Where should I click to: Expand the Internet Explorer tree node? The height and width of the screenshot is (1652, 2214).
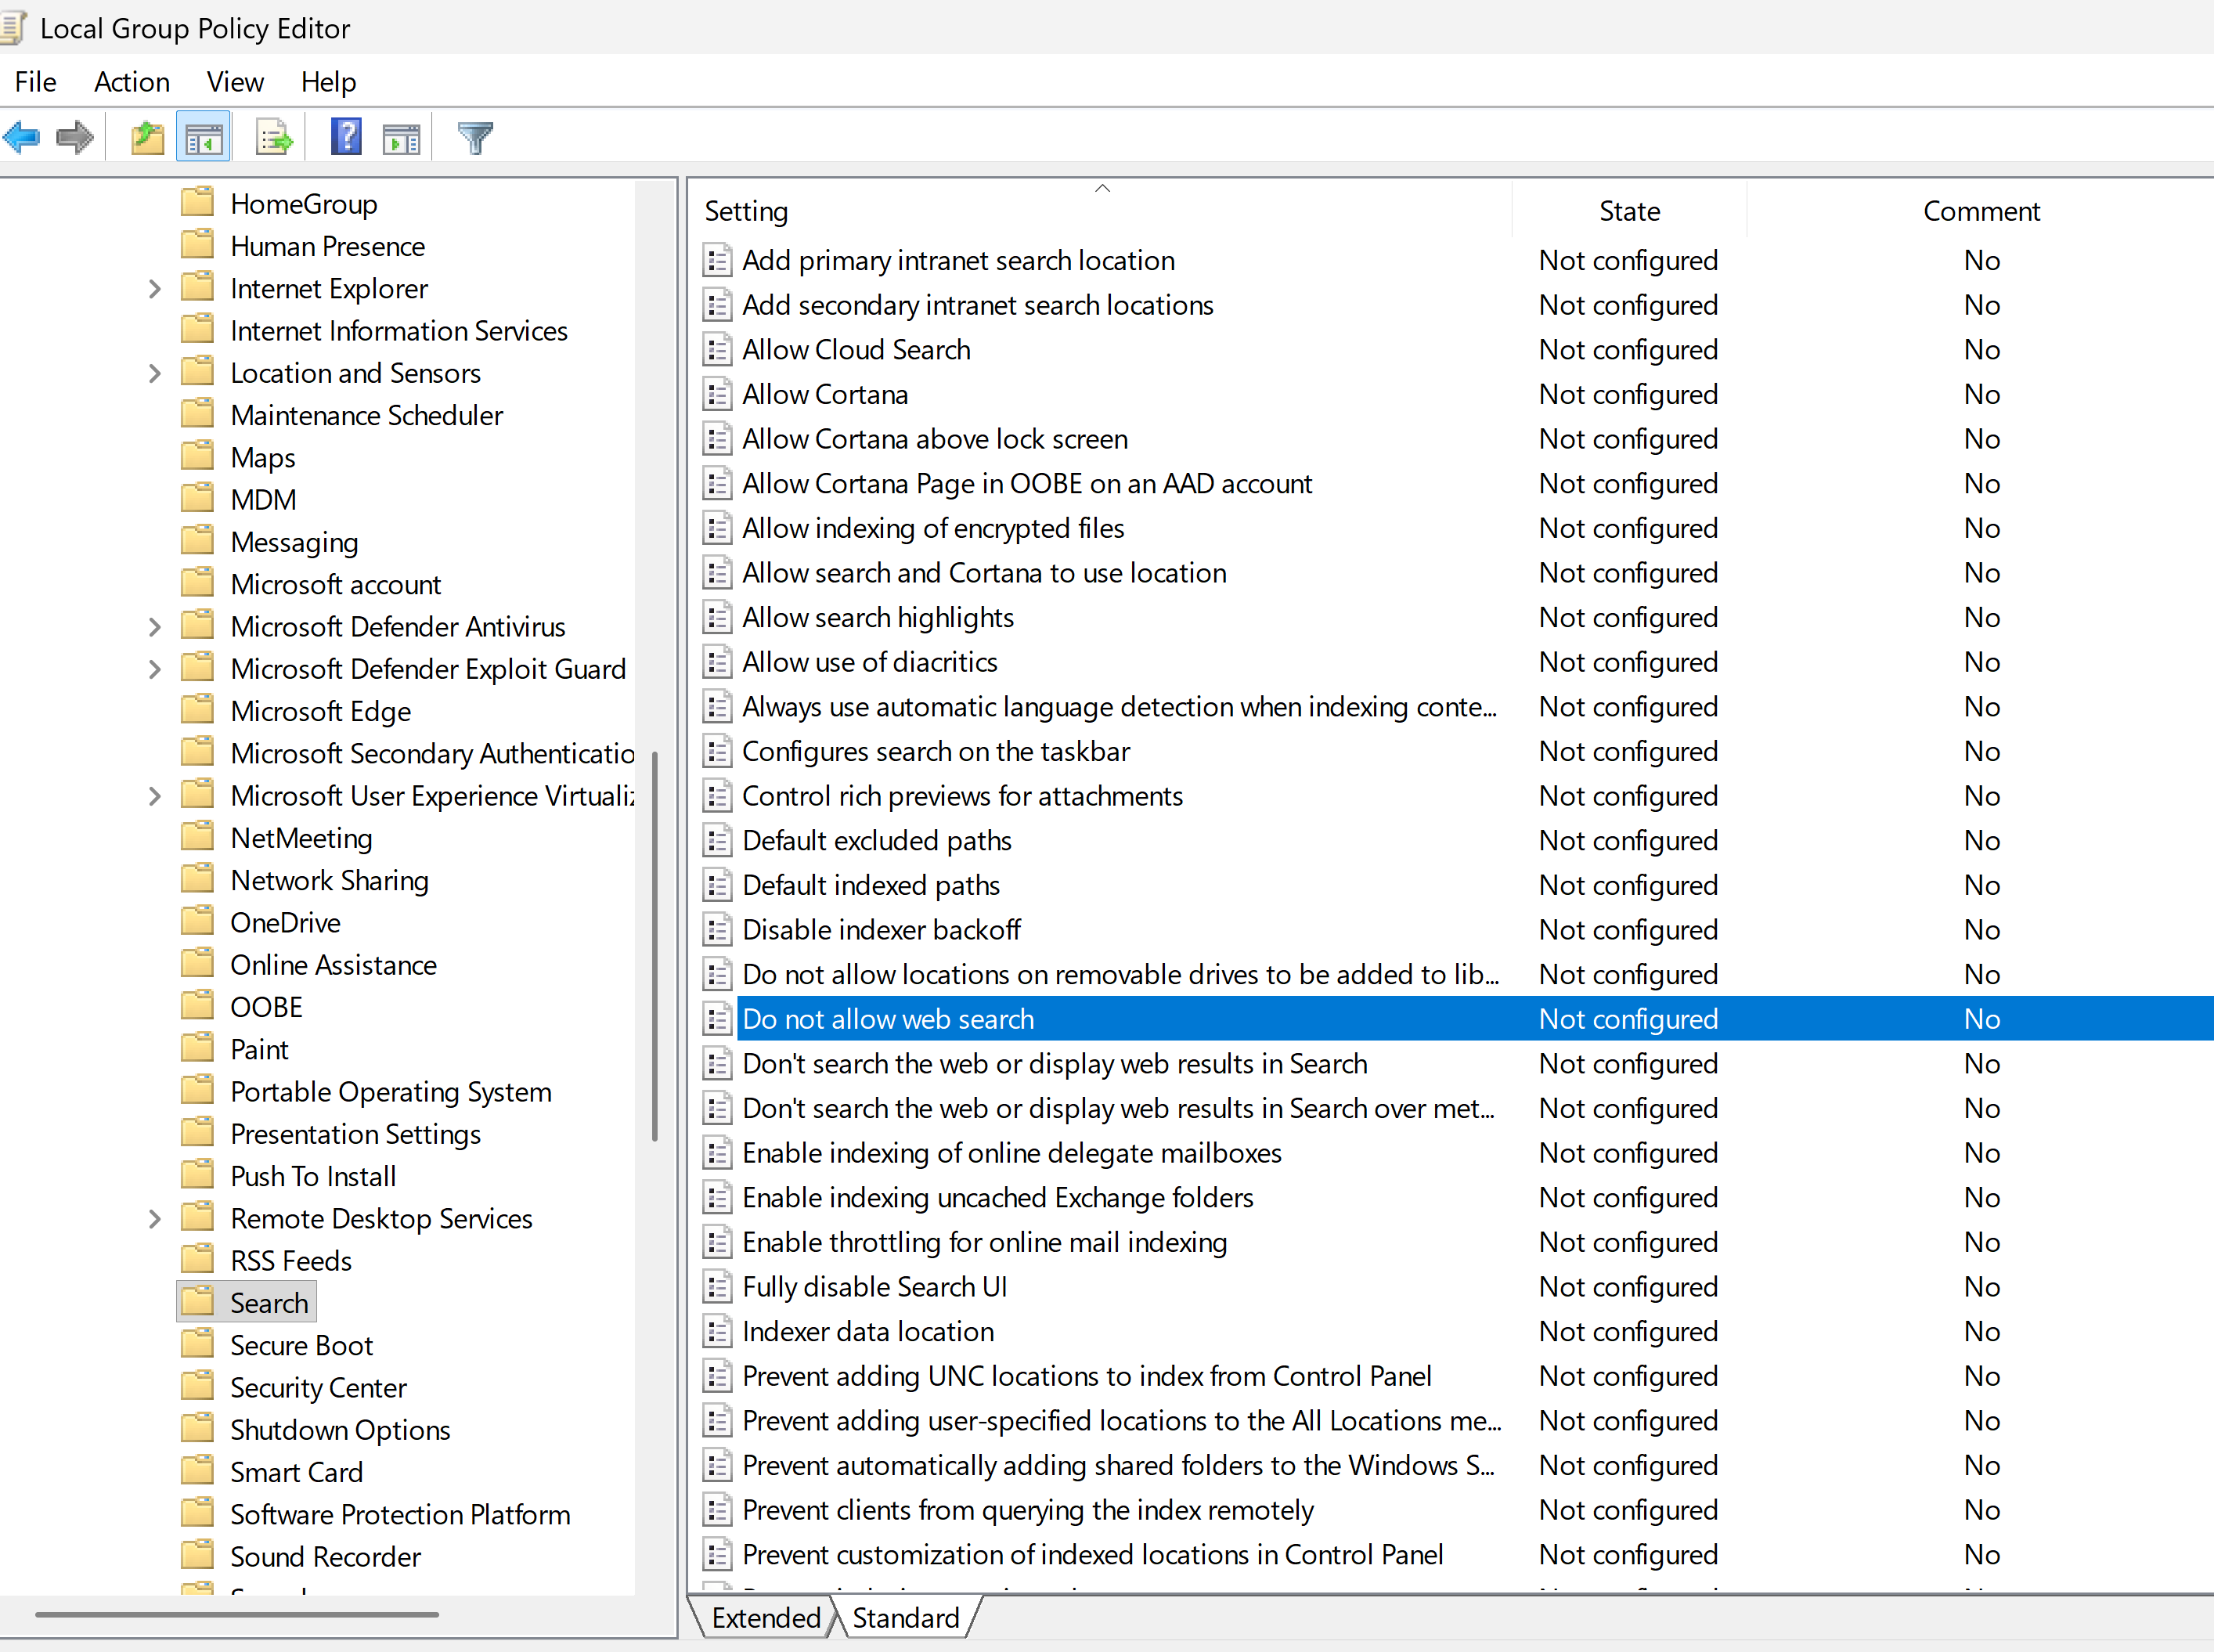(x=154, y=289)
